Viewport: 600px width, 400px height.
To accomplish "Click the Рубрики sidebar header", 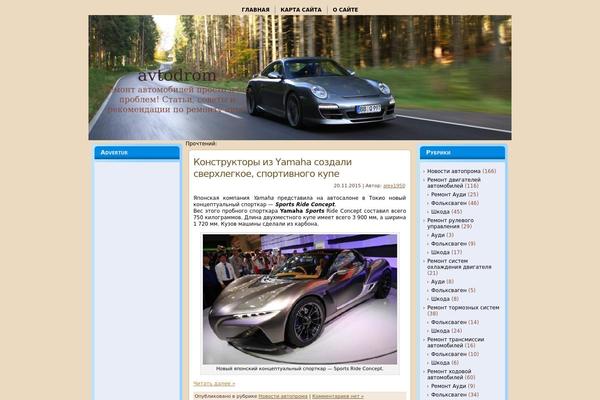I will (463, 152).
